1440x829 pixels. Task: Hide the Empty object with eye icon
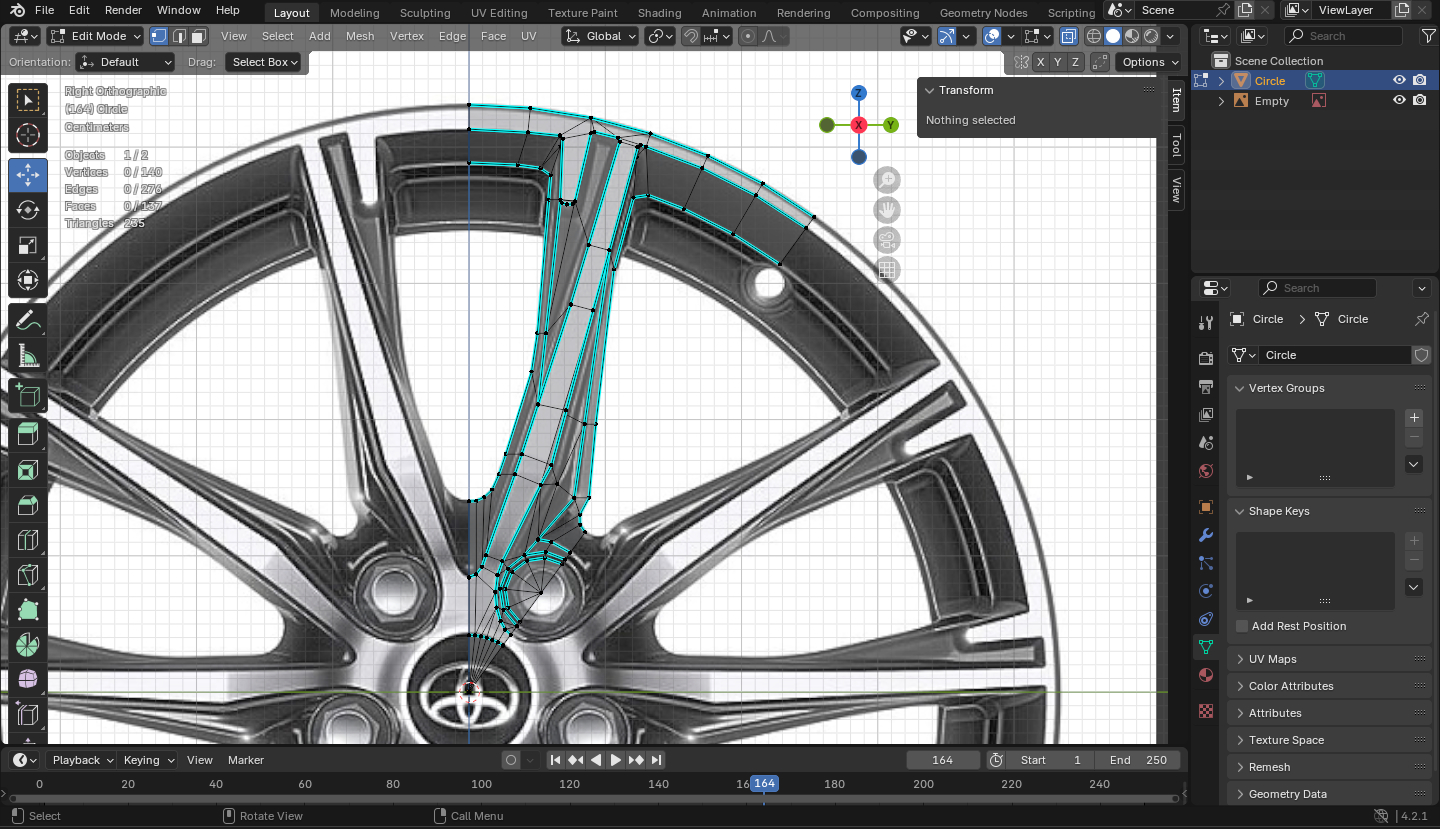point(1400,101)
